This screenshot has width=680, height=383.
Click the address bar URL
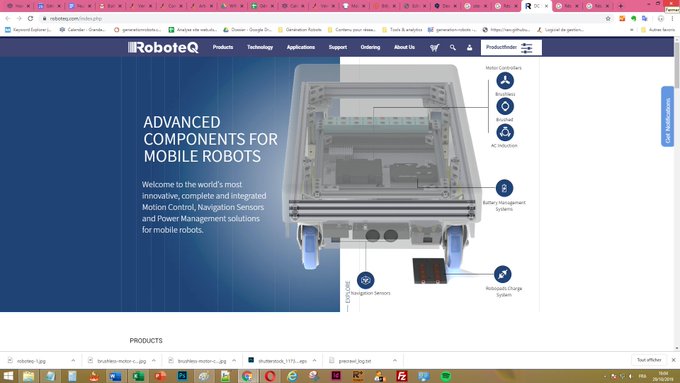click(x=76, y=19)
